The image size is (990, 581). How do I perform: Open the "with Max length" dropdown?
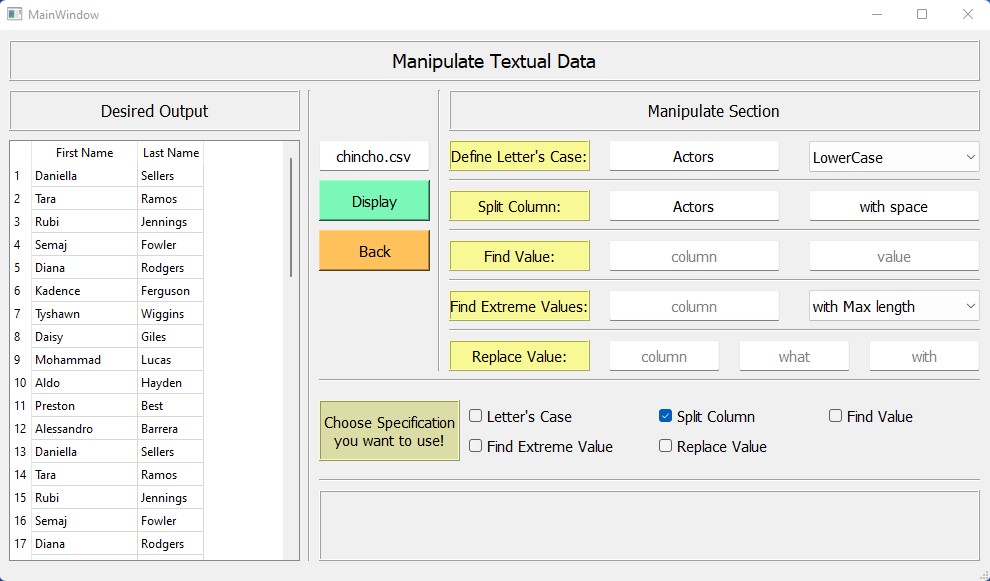pos(893,306)
